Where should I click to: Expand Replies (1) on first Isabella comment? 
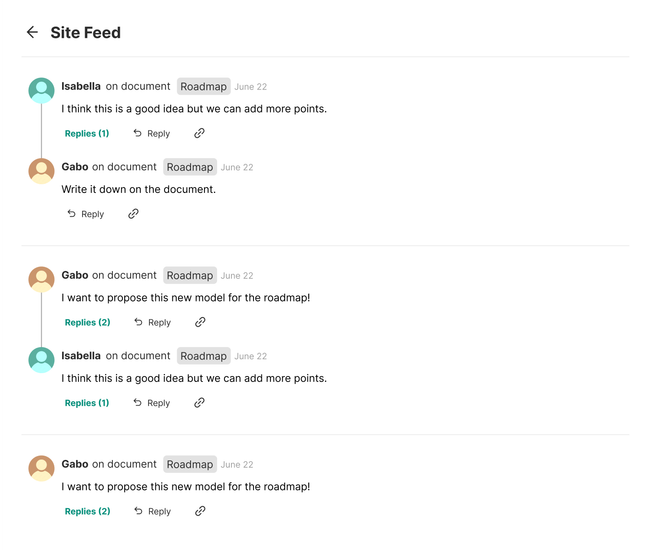(87, 133)
